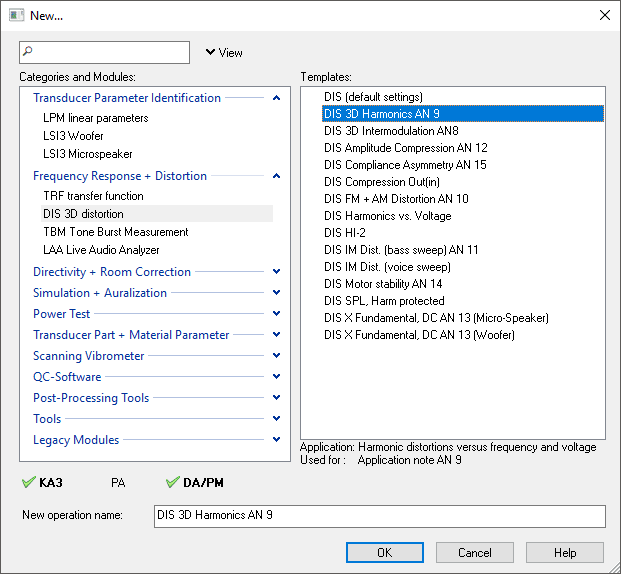Image resolution: width=621 pixels, height=574 pixels.
Task: Collapse Transducer Parameter Identification category
Action: pyautogui.click(x=276, y=98)
